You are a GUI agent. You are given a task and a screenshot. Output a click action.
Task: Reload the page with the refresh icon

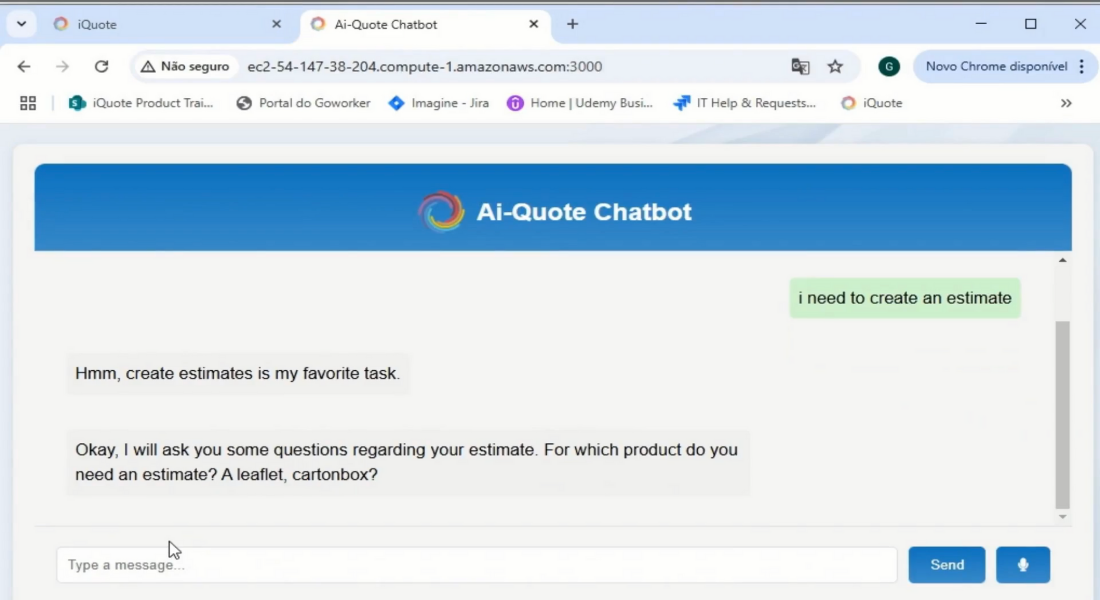click(x=101, y=67)
